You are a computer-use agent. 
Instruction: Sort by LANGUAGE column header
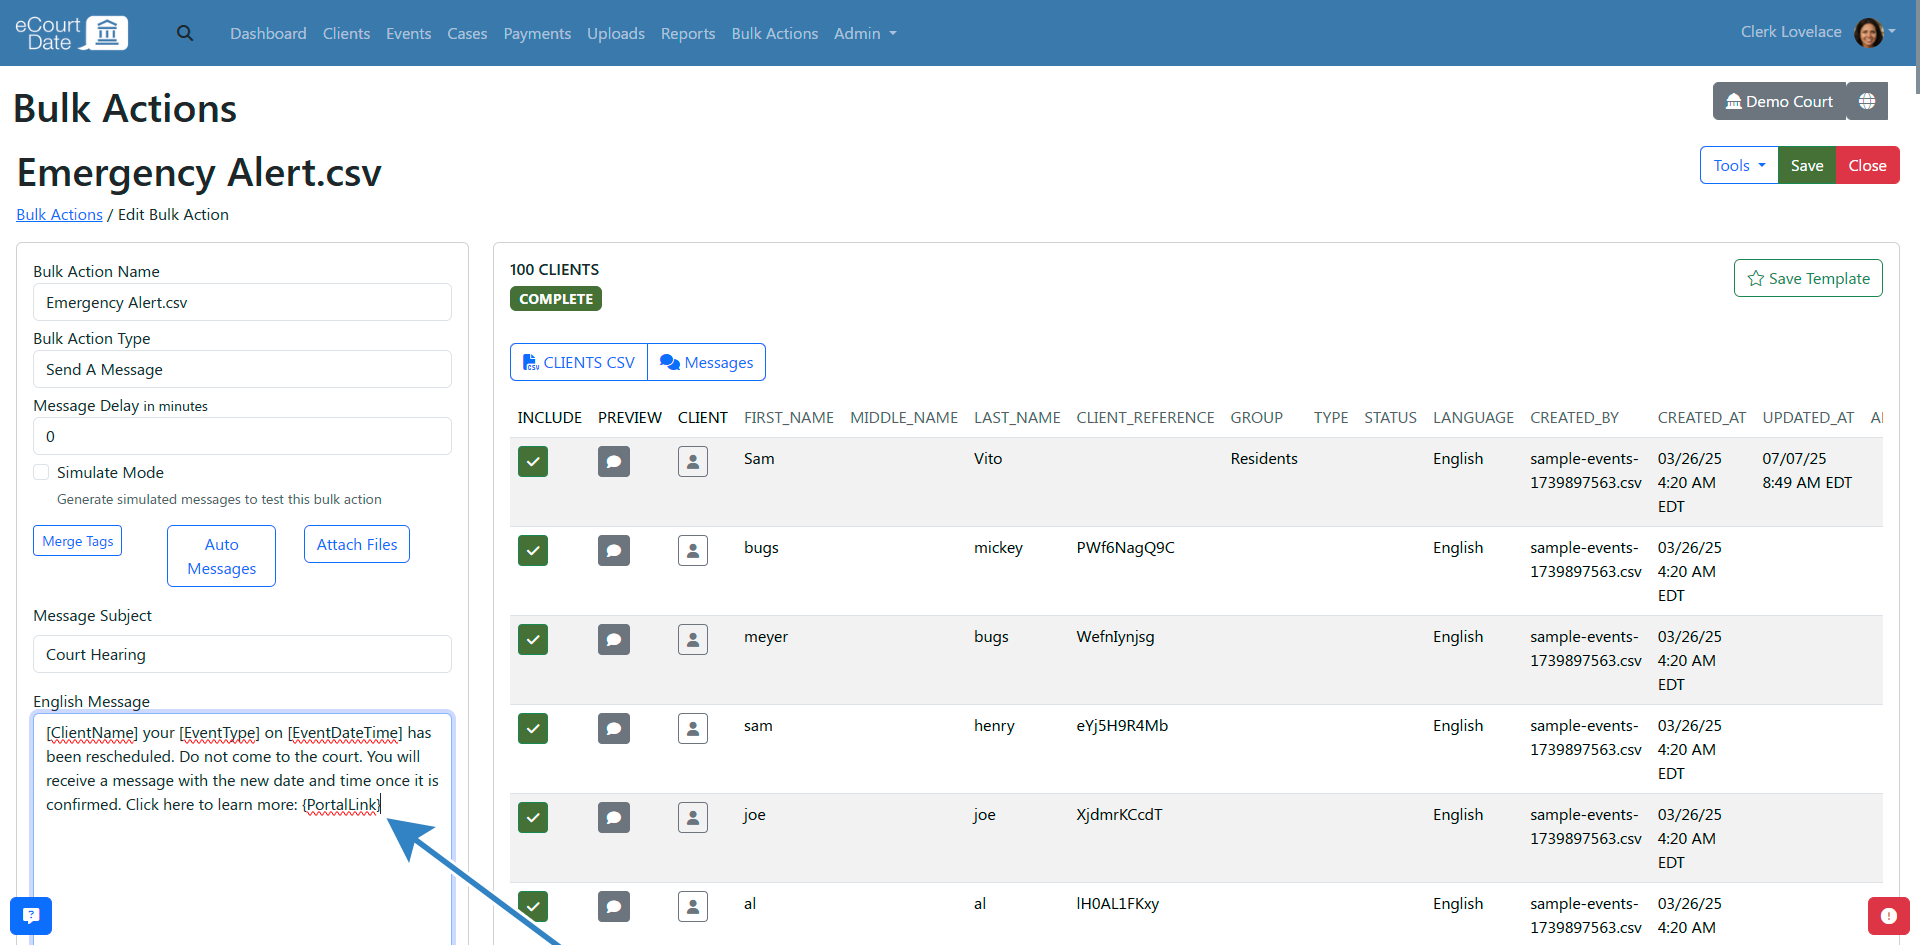click(1473, 417)
